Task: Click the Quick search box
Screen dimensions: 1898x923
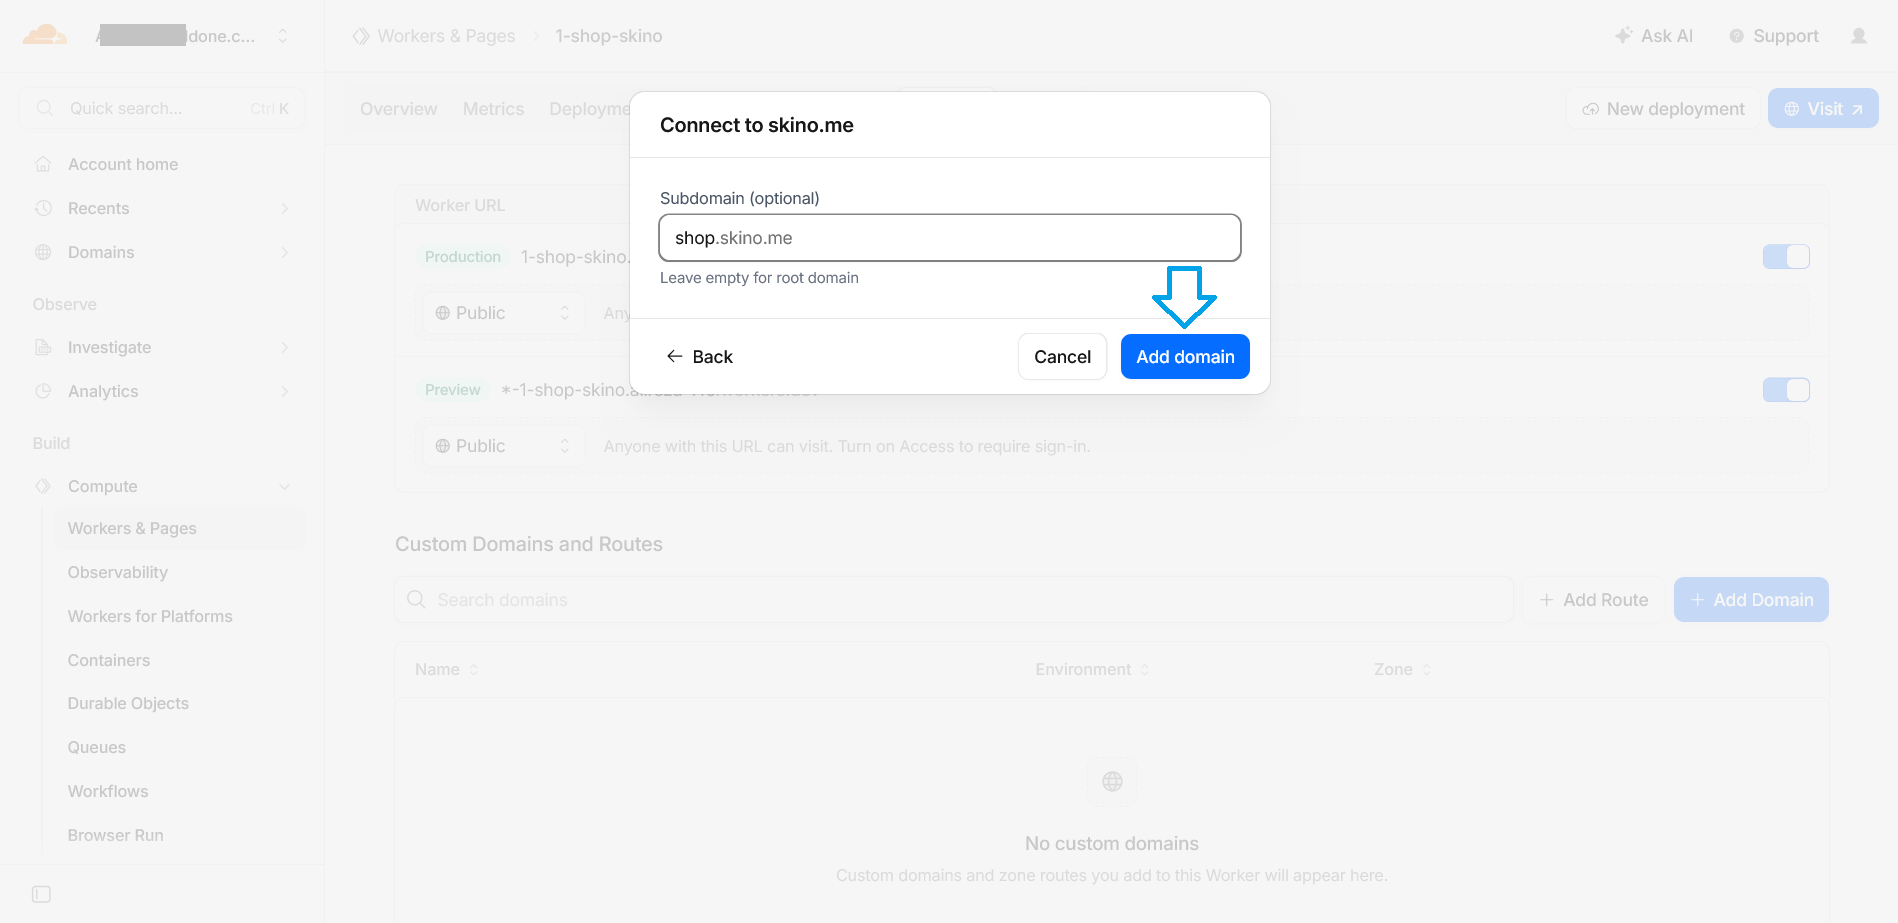Action: [162, 108]
